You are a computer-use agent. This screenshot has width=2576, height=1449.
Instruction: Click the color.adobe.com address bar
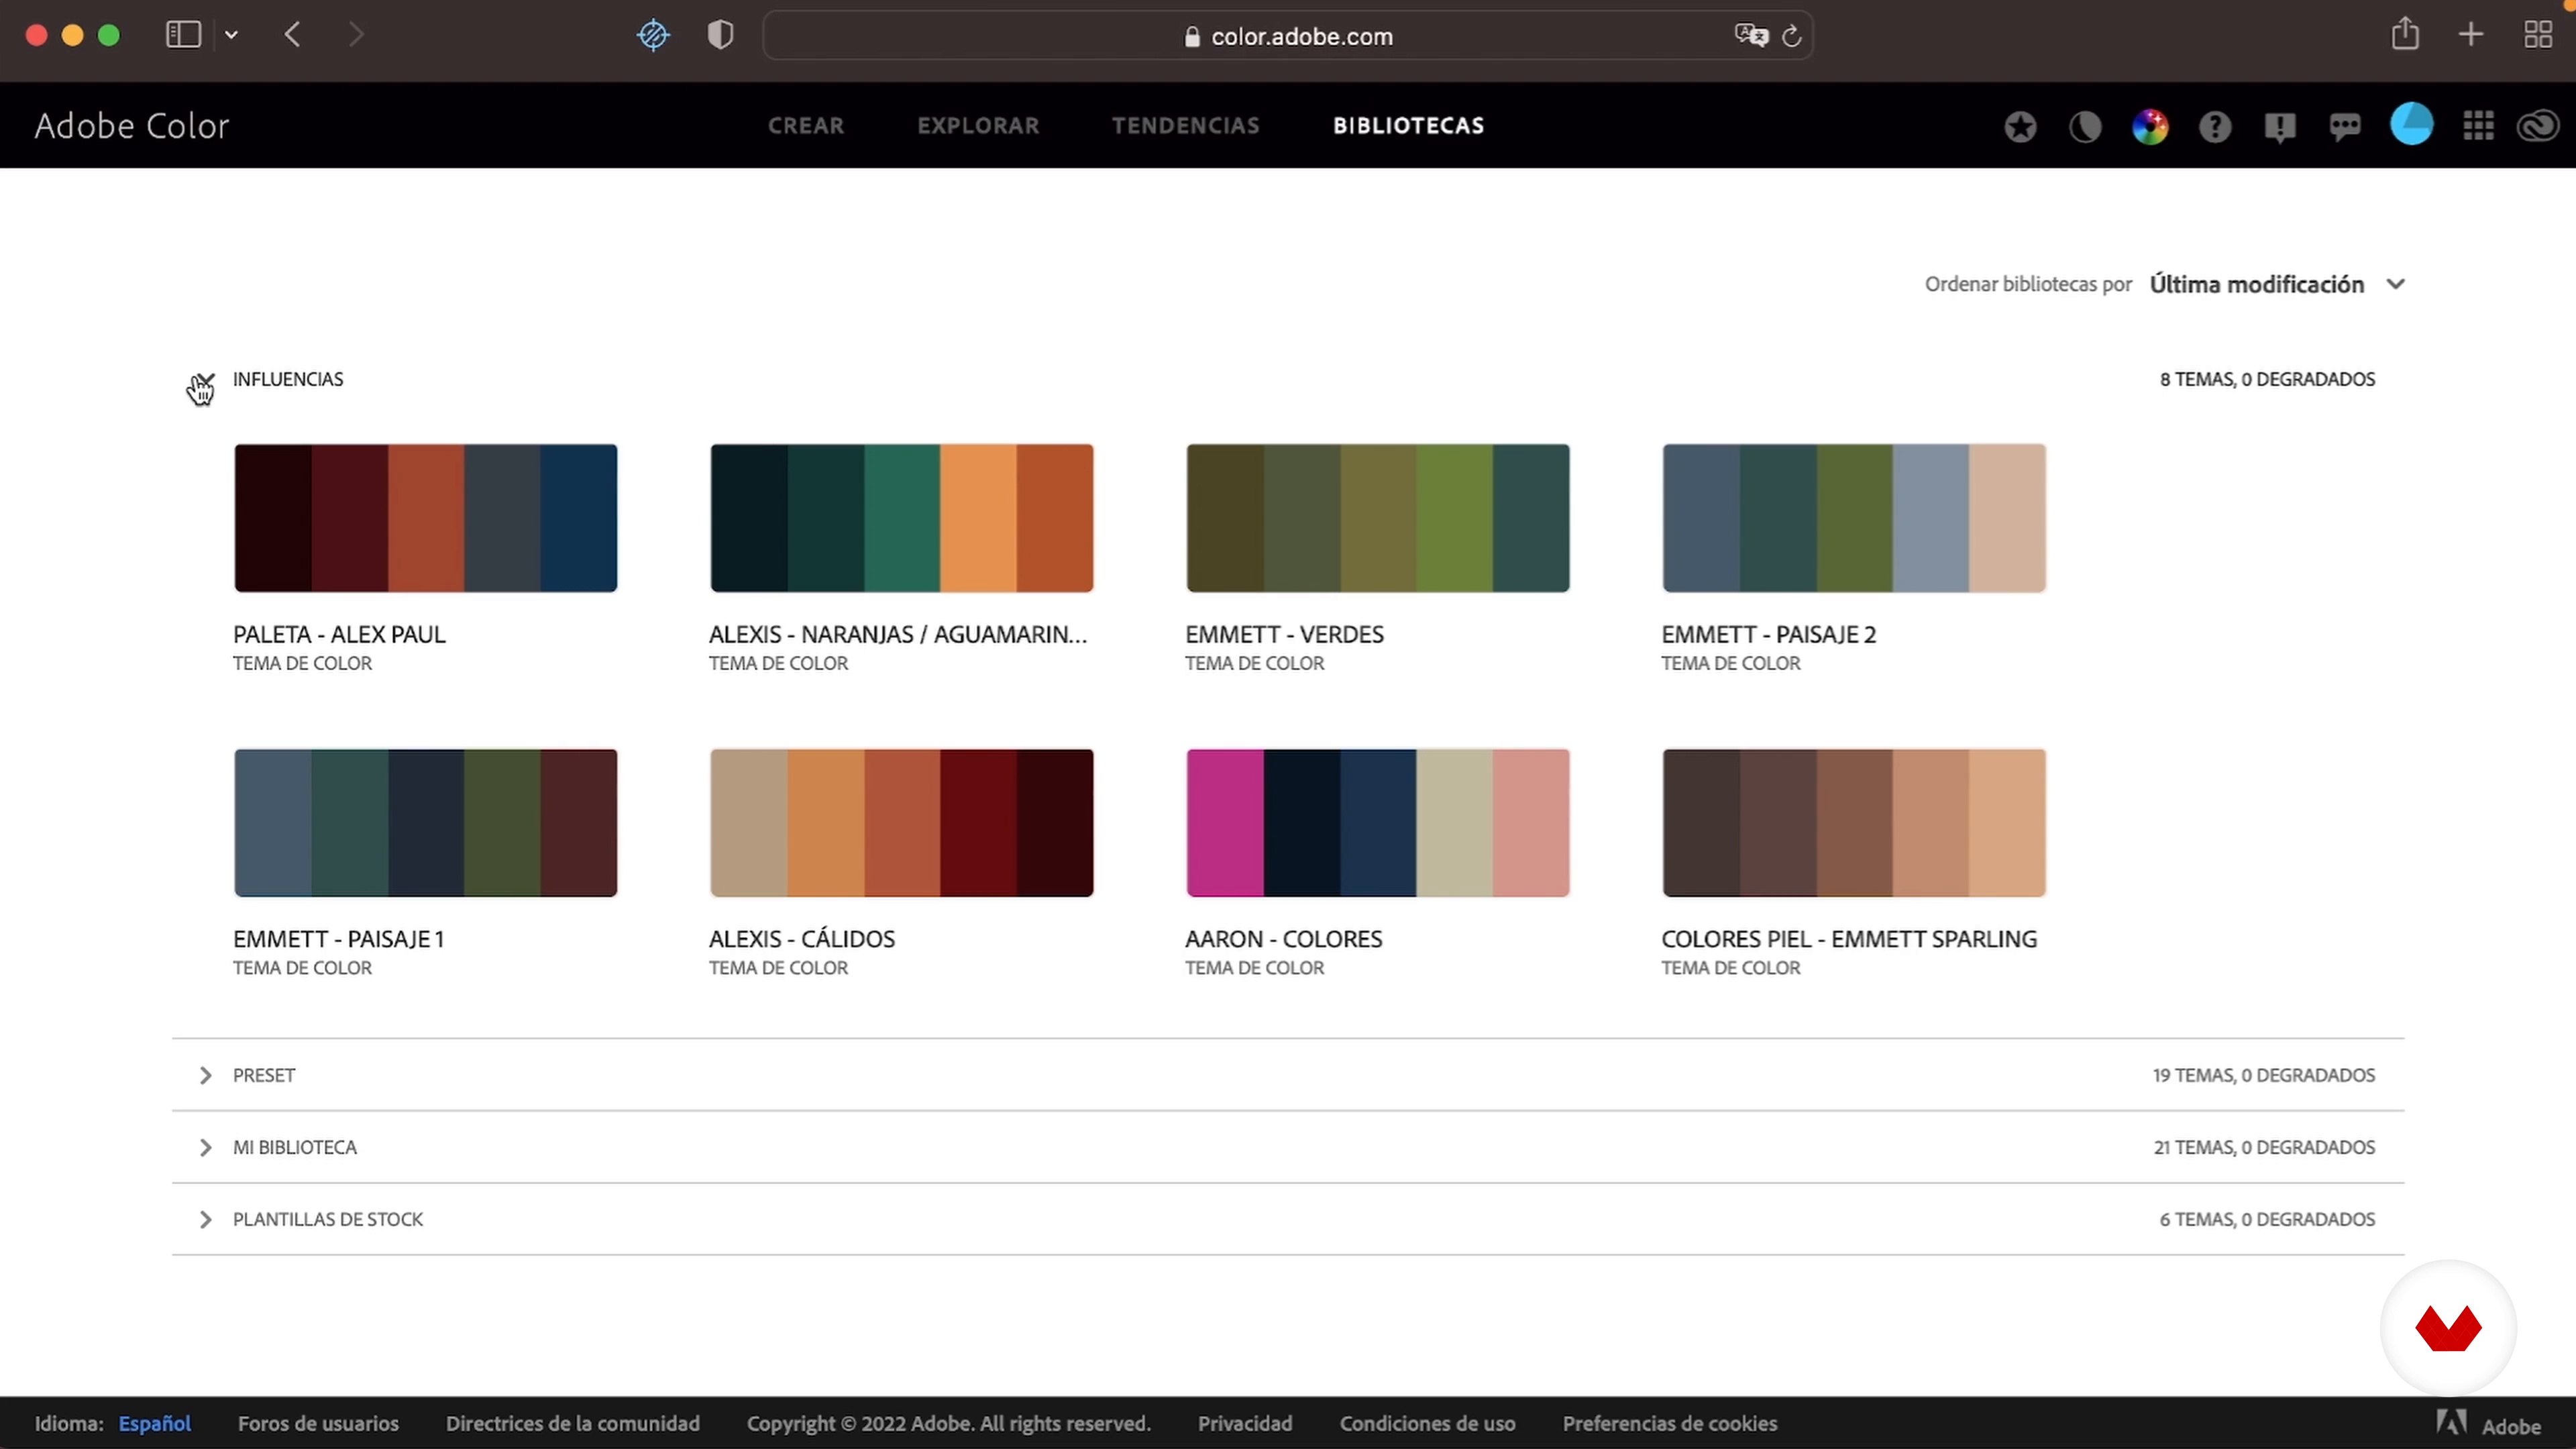click(x=1288, y=36)
